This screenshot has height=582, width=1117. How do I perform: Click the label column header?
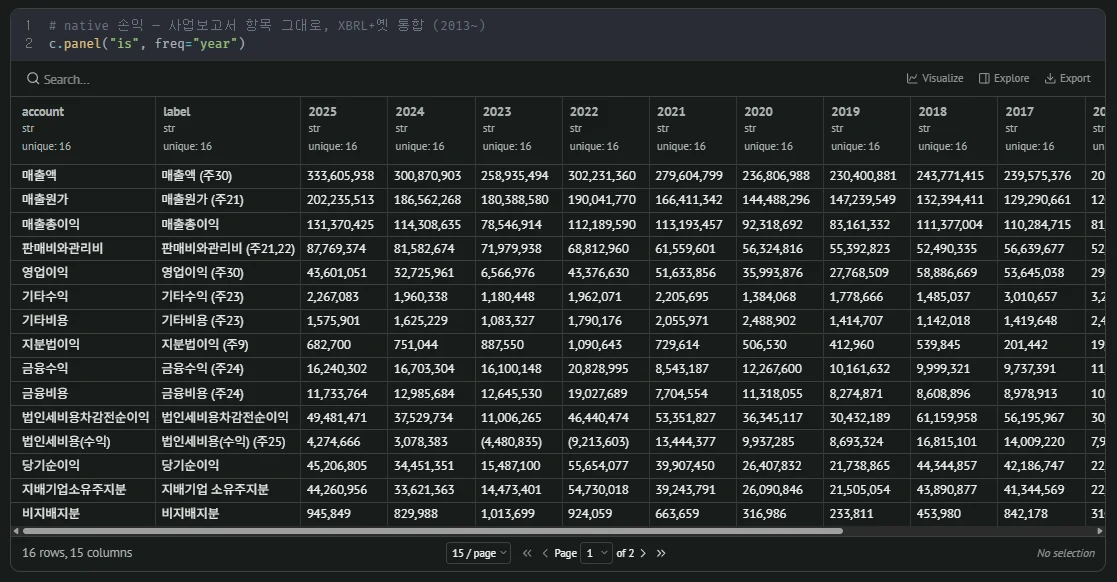[x=177, y=112]
